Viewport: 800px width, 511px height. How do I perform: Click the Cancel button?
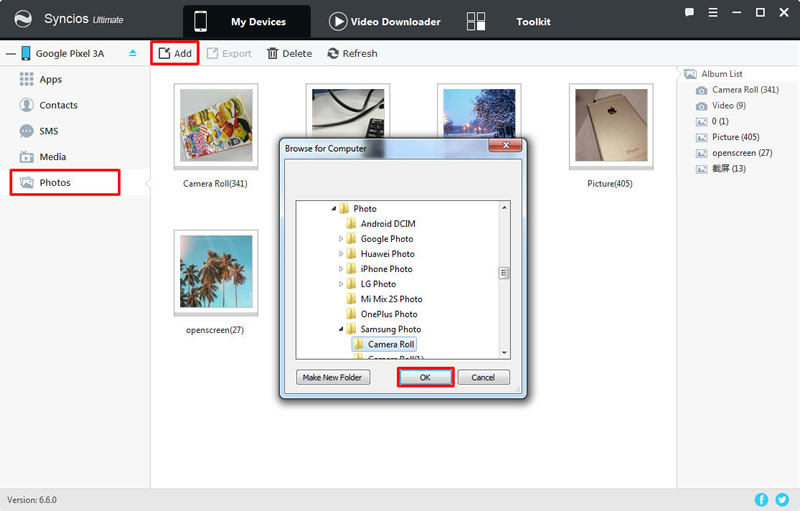(x=483, y=377)
